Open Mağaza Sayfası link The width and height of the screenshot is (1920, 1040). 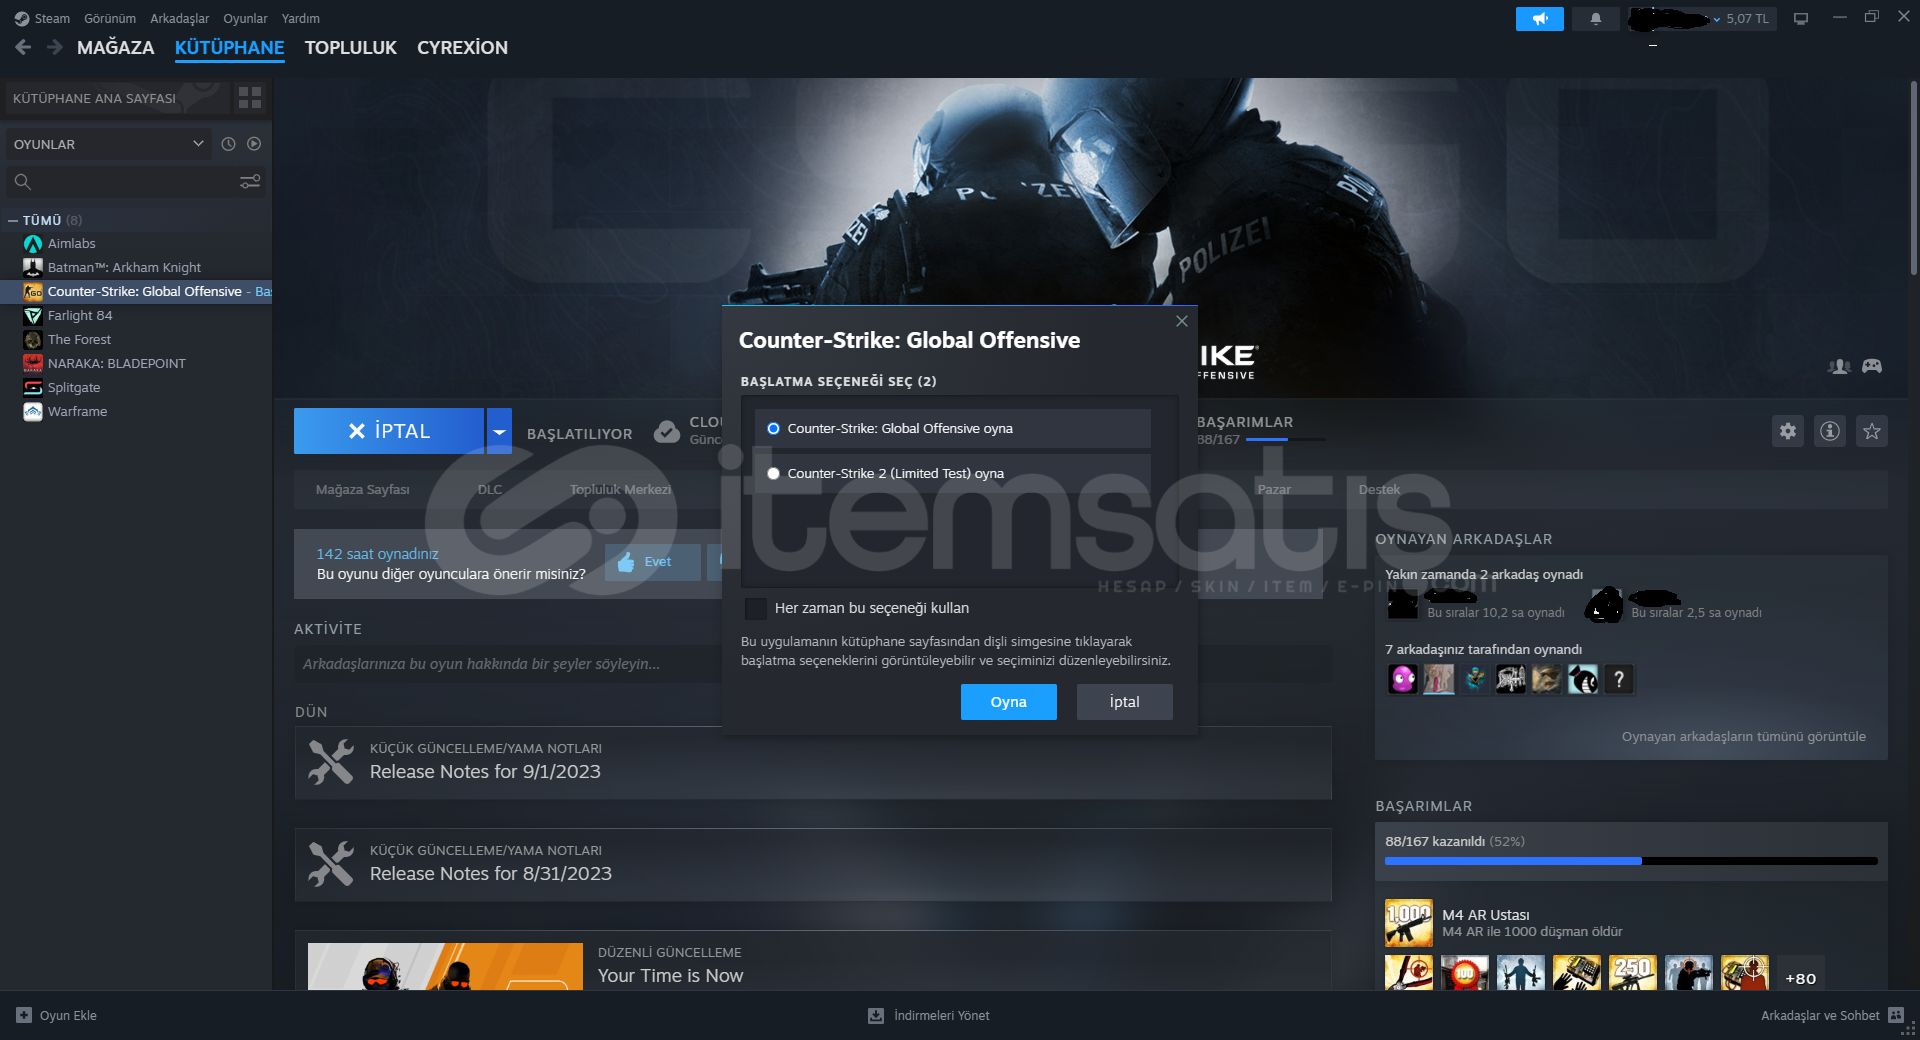click(x=363, y=489)
